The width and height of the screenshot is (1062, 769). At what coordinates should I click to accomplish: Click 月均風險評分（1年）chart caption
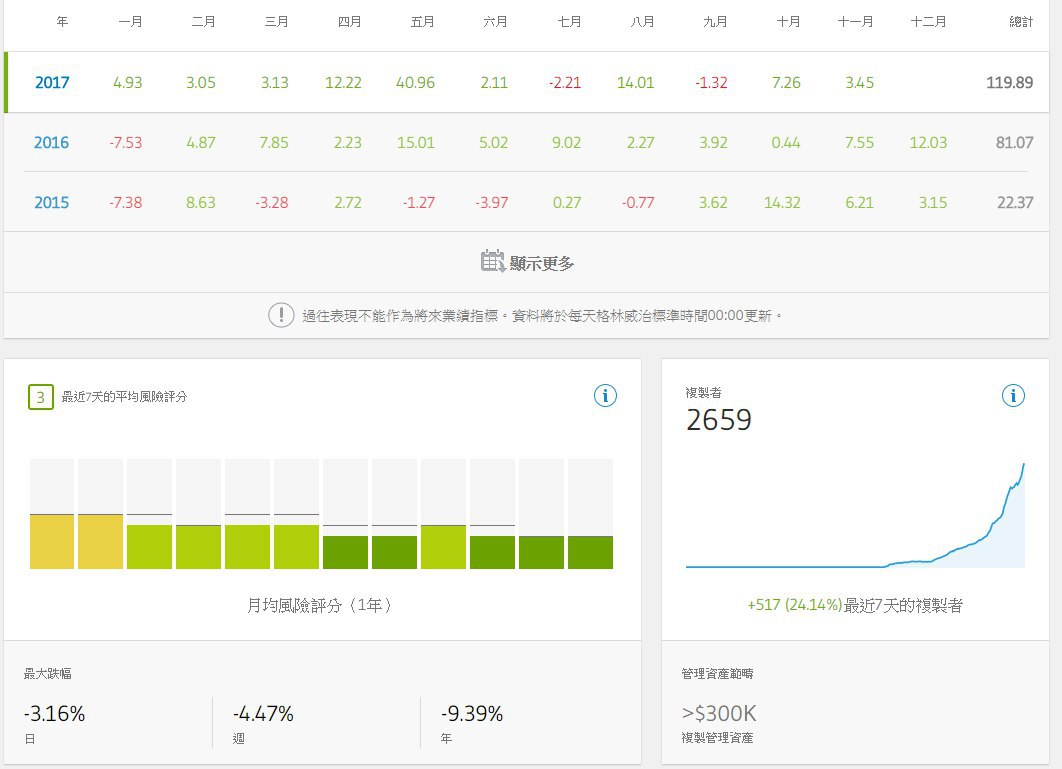point(320,605)
